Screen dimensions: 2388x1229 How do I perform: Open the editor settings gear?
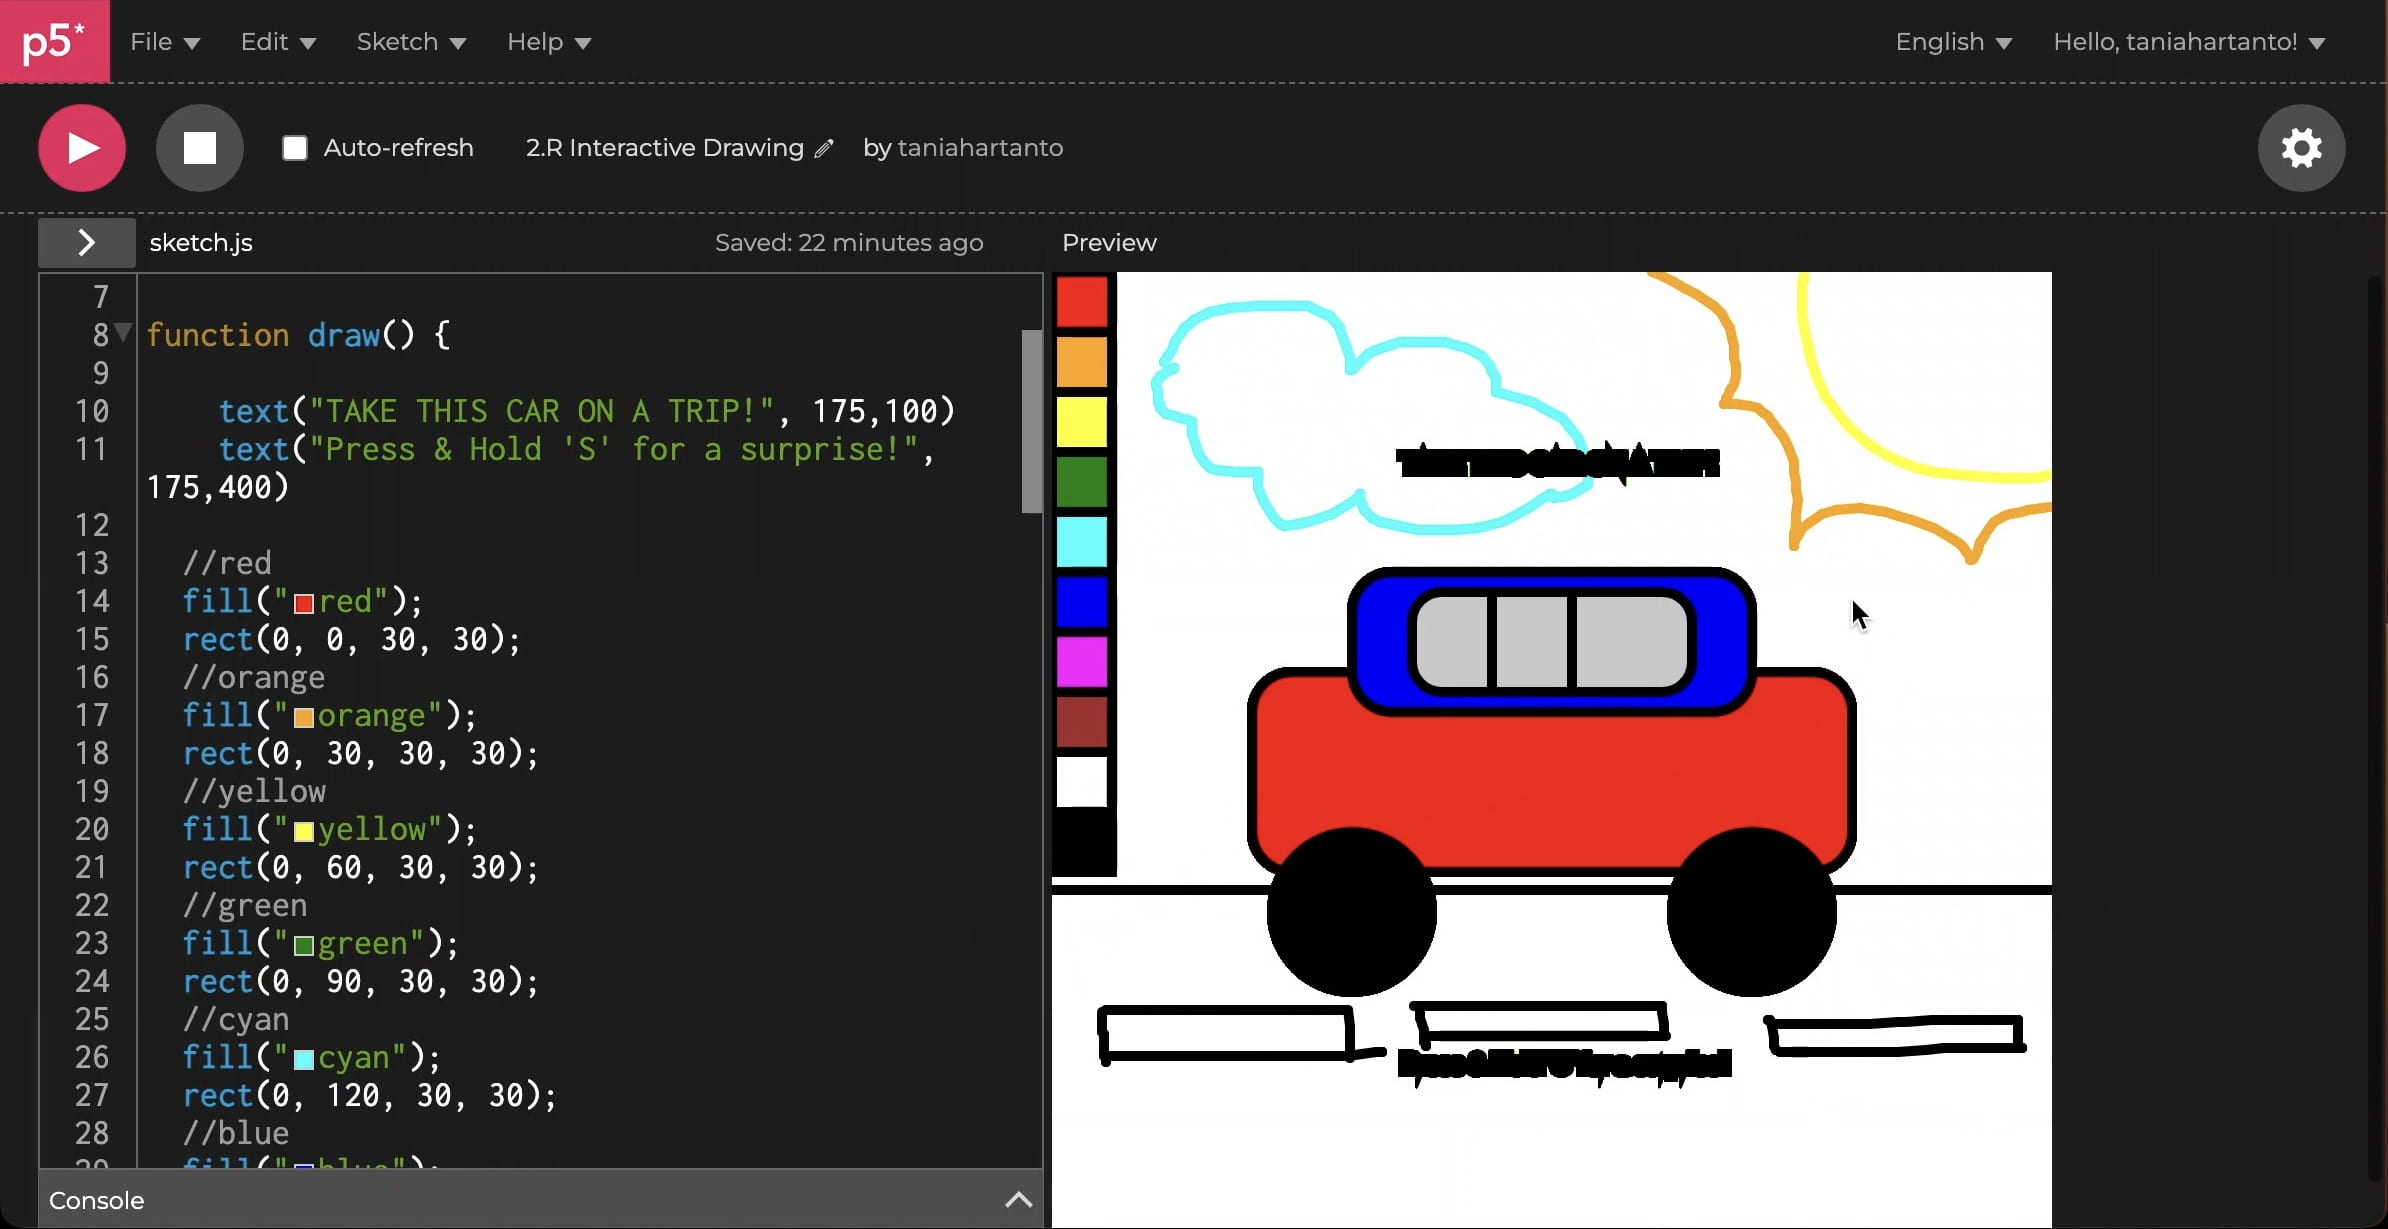point(2300,147)
